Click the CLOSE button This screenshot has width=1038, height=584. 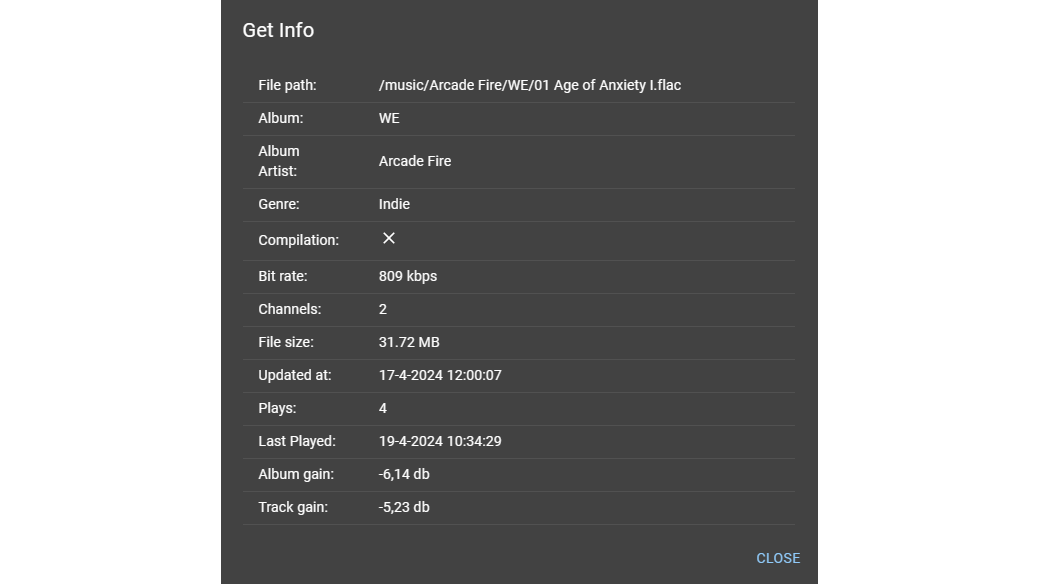tap(778, 558)
